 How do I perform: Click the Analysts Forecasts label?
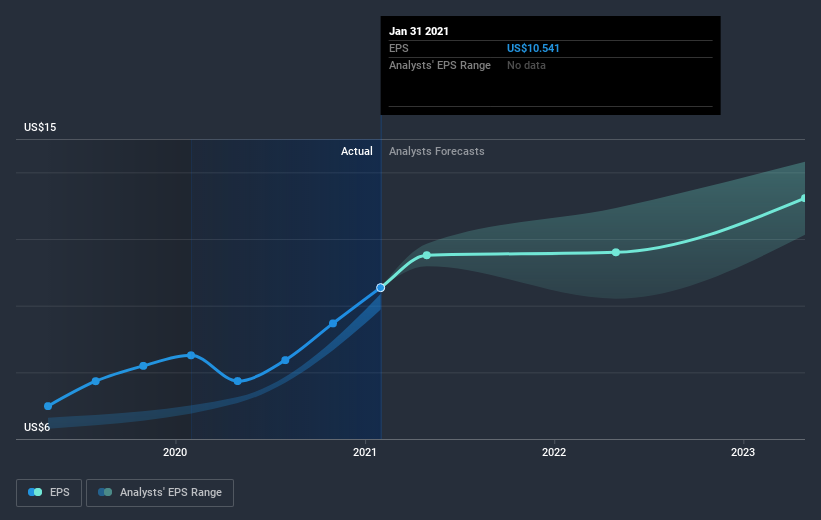click(x=437, y=151)
